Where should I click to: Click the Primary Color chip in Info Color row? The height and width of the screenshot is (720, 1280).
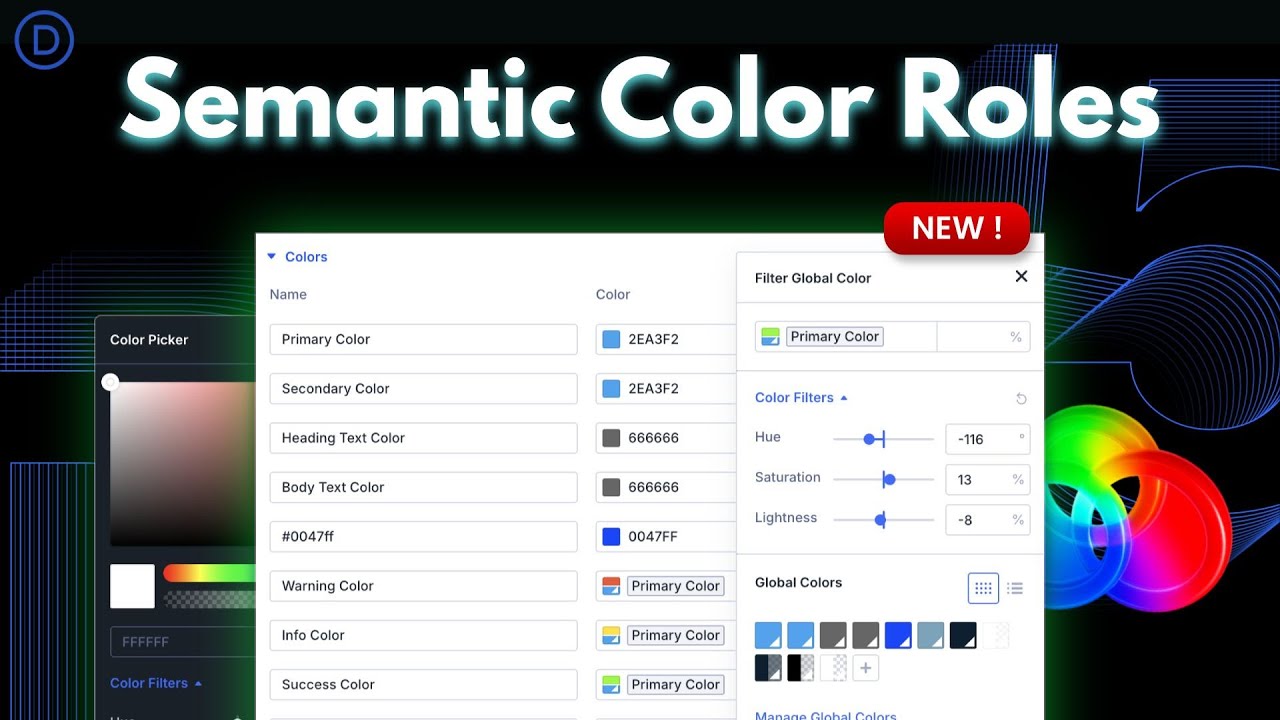point(676,635)
